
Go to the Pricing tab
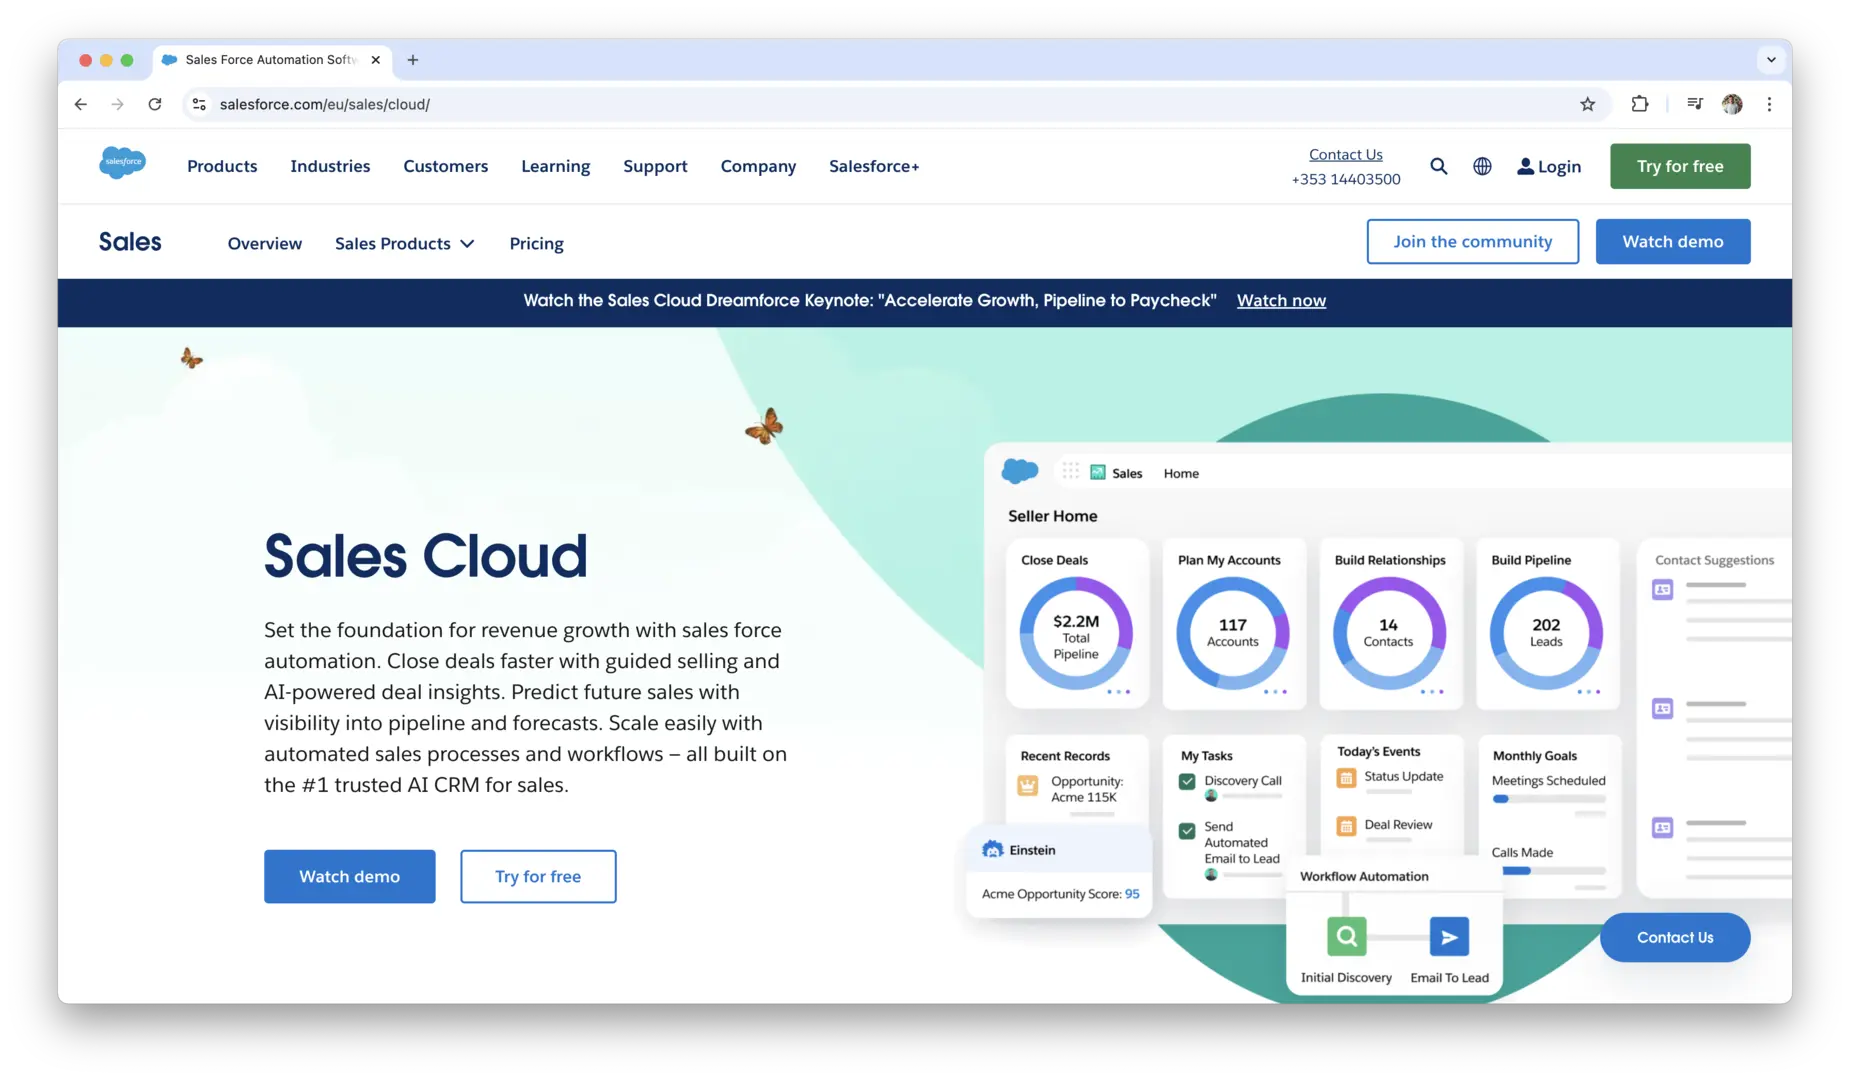pyautogui.click(x=536, y=243)
